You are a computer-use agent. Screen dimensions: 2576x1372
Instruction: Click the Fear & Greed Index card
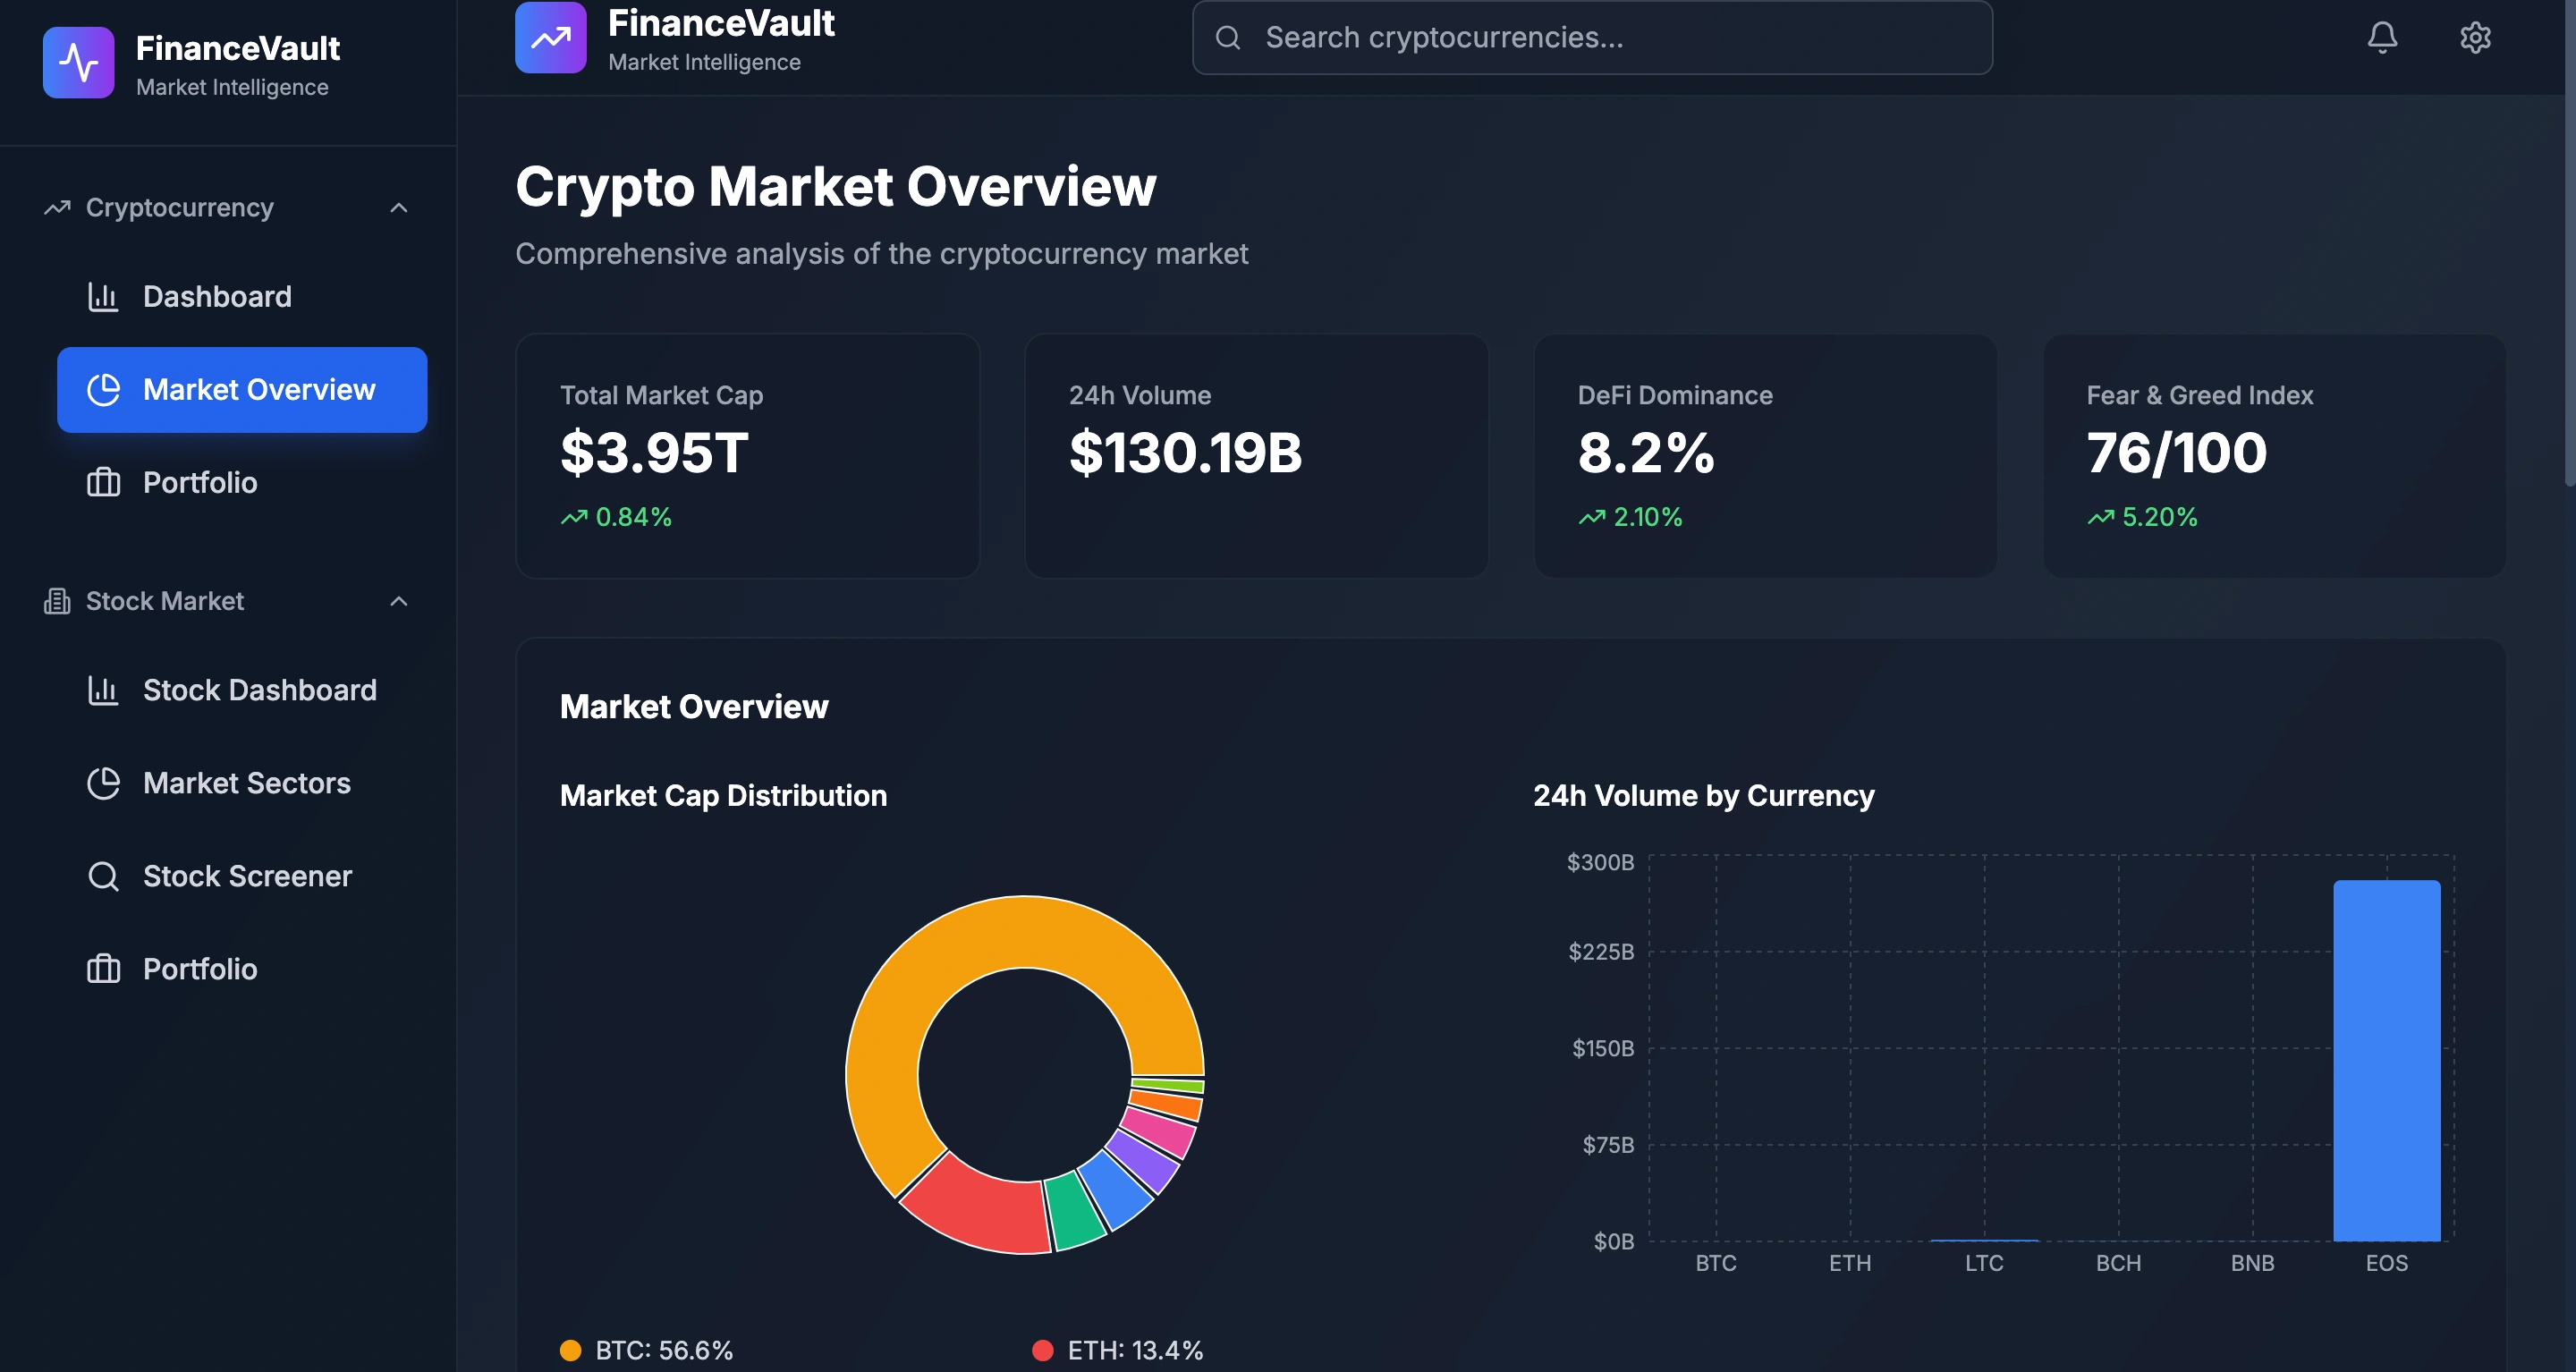point(2274,456)
